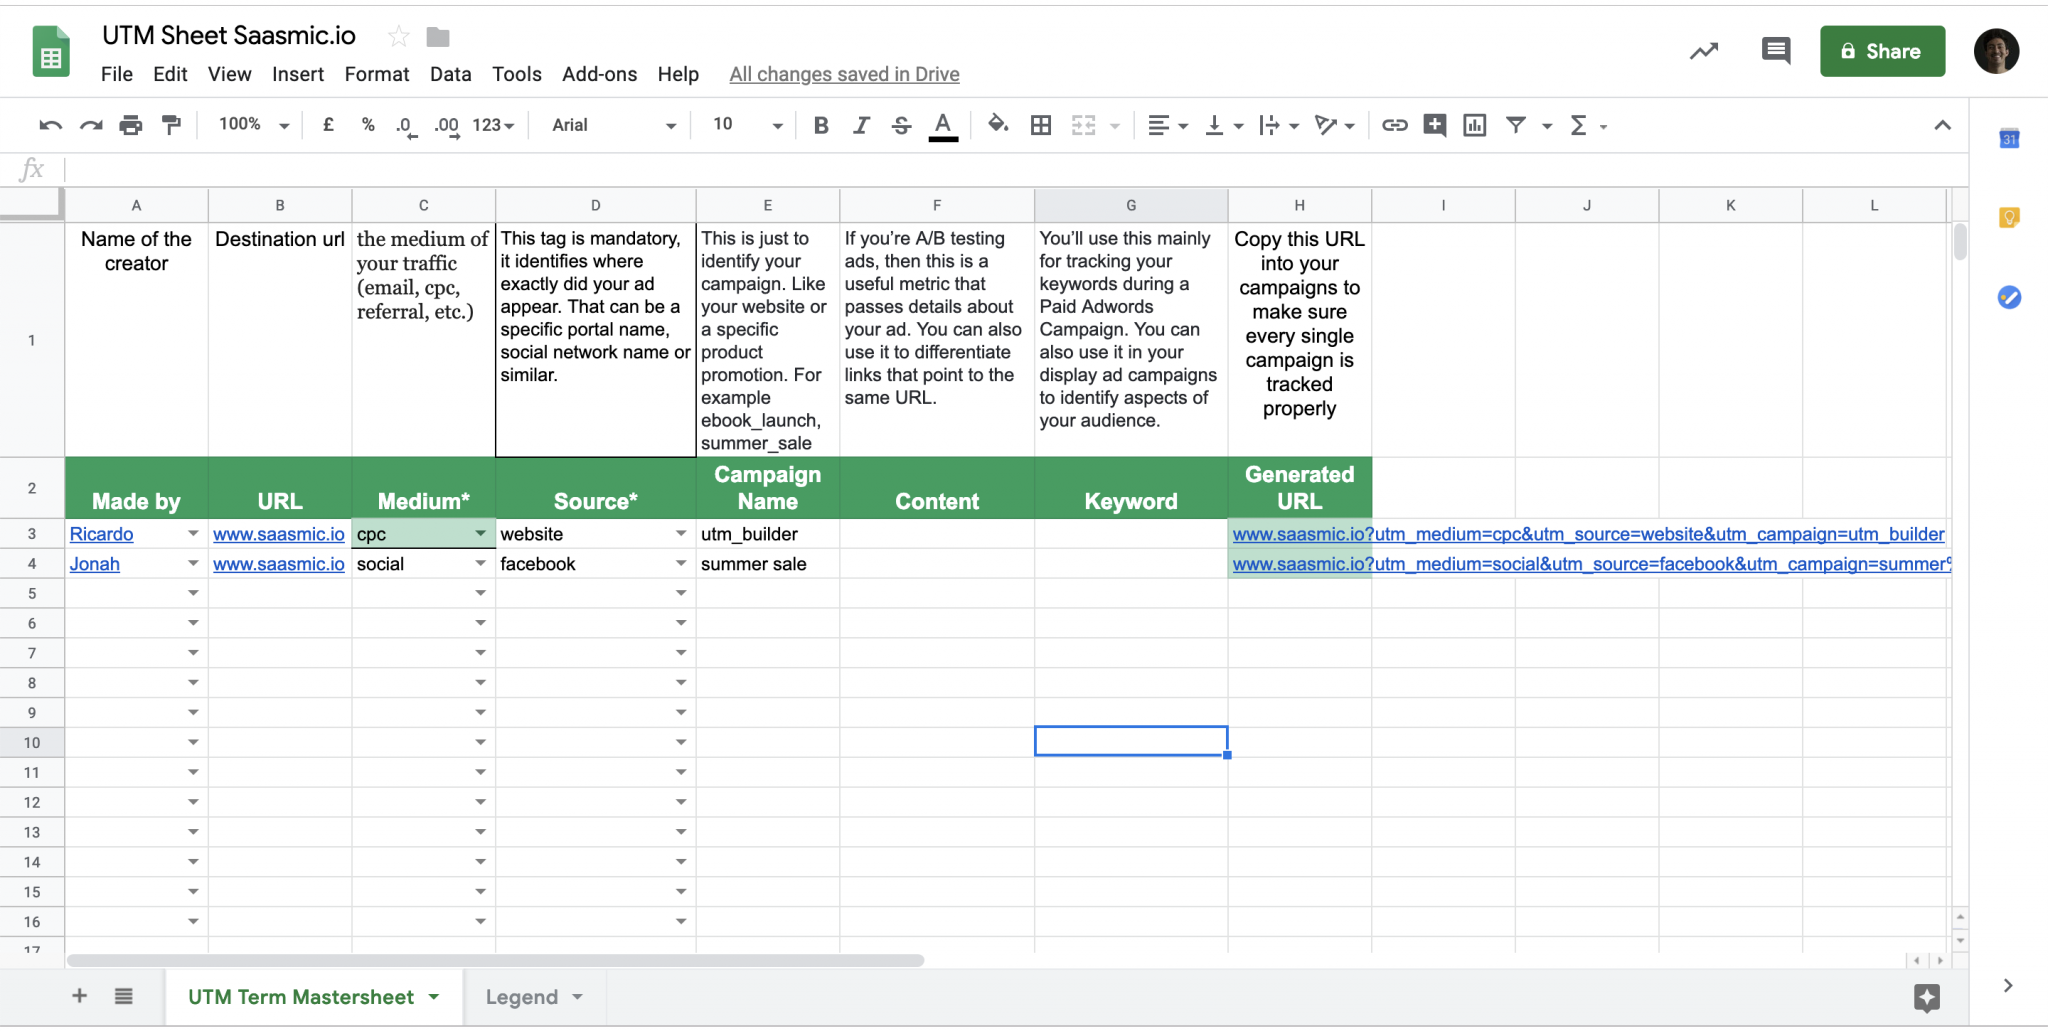Viewport: 2048px width, 1031px height.
Task: Star the UTM Sheet document
Action: [398, 37]
